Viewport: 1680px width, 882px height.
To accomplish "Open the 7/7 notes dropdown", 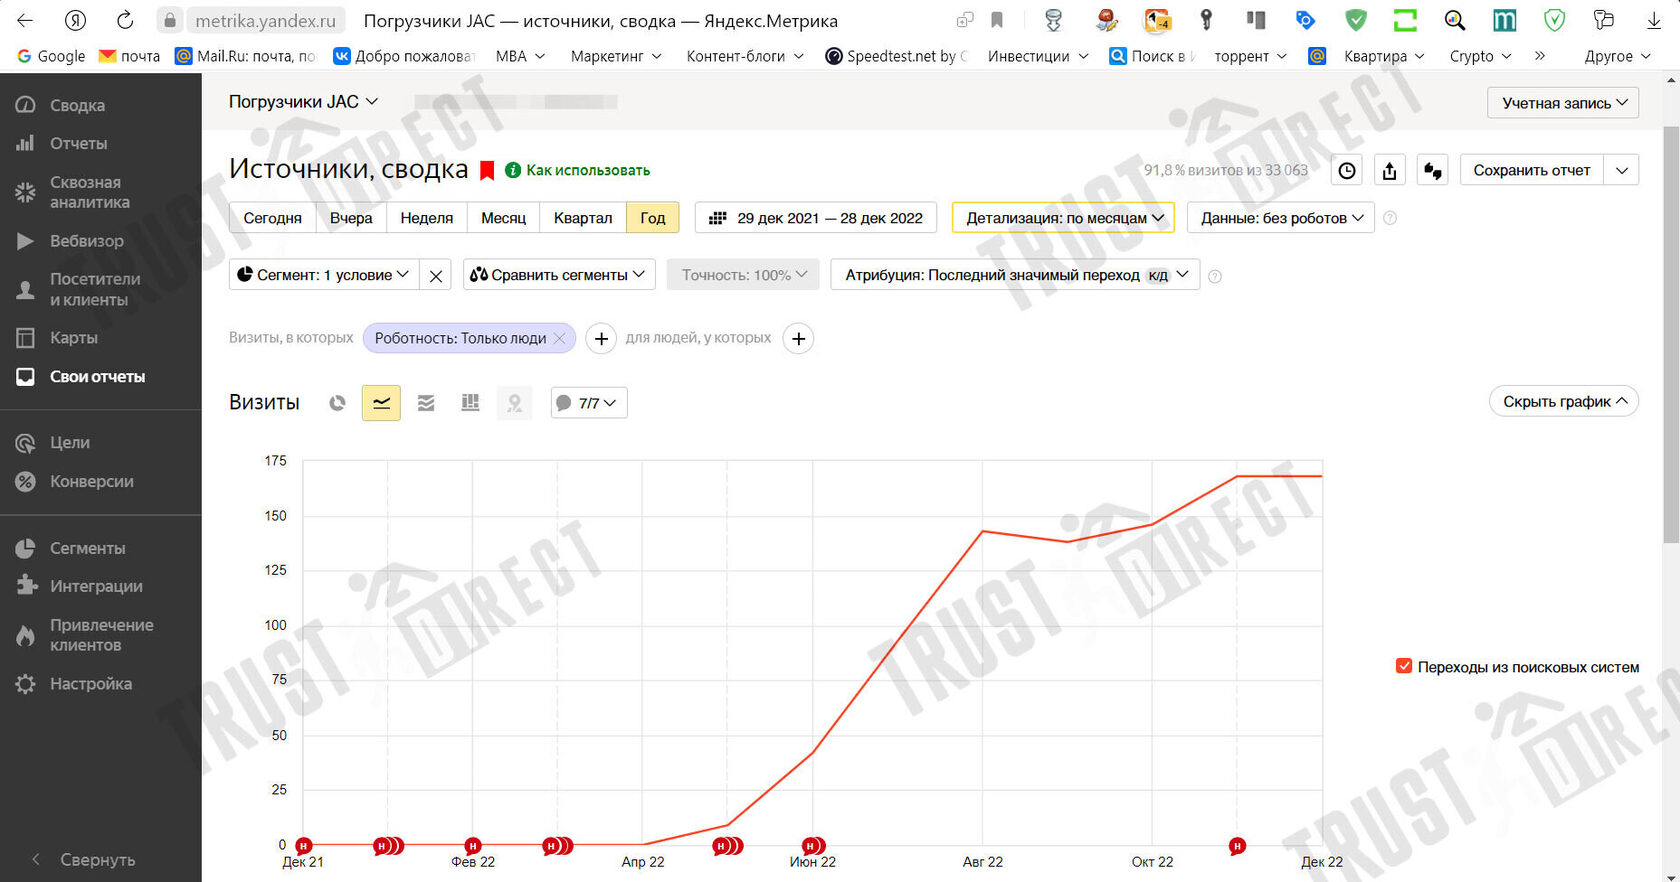I will coord(589,403).
